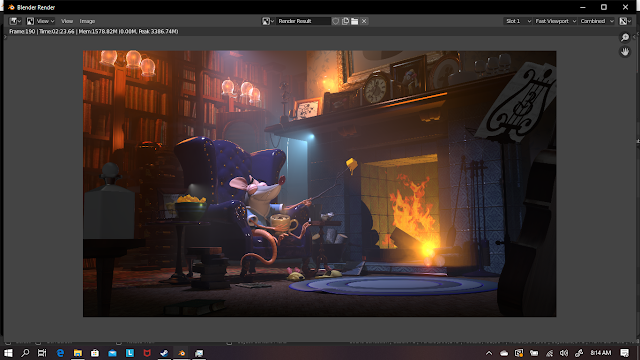Screen dimensions: 640x360
Task: Click the new image icon
Action: 345,21
